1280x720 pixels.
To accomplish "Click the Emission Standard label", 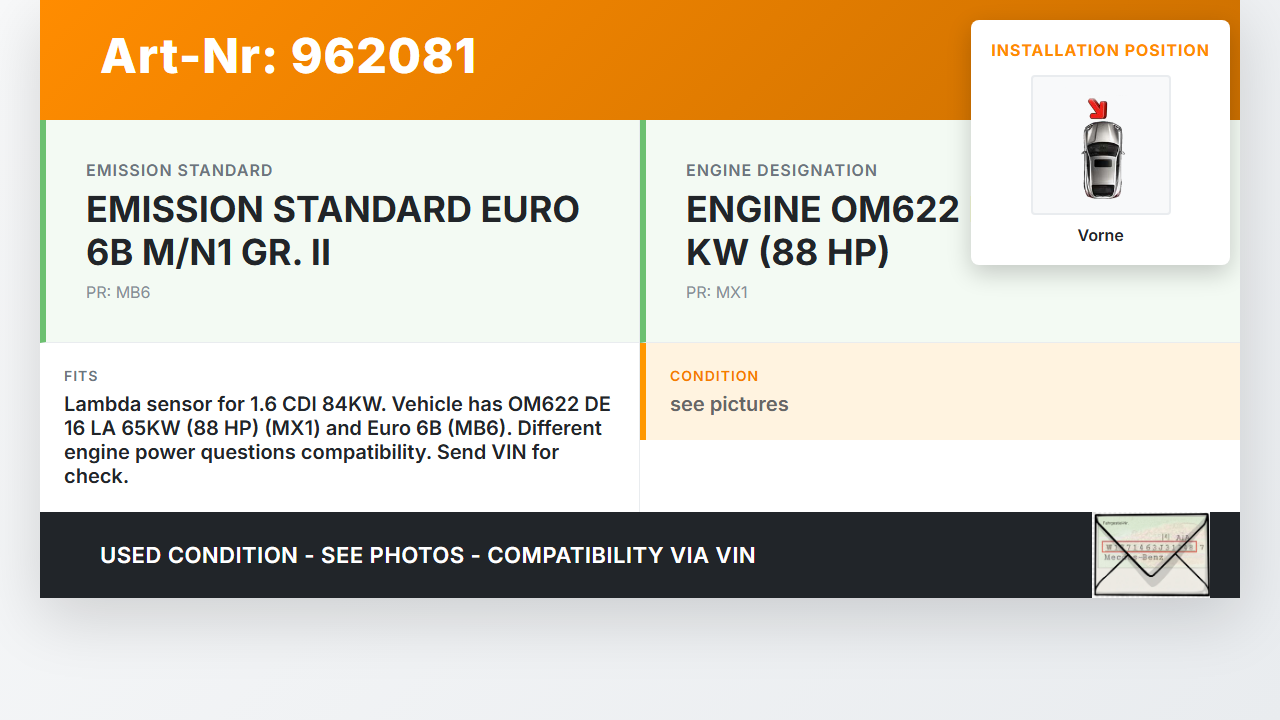I will 179,170.
